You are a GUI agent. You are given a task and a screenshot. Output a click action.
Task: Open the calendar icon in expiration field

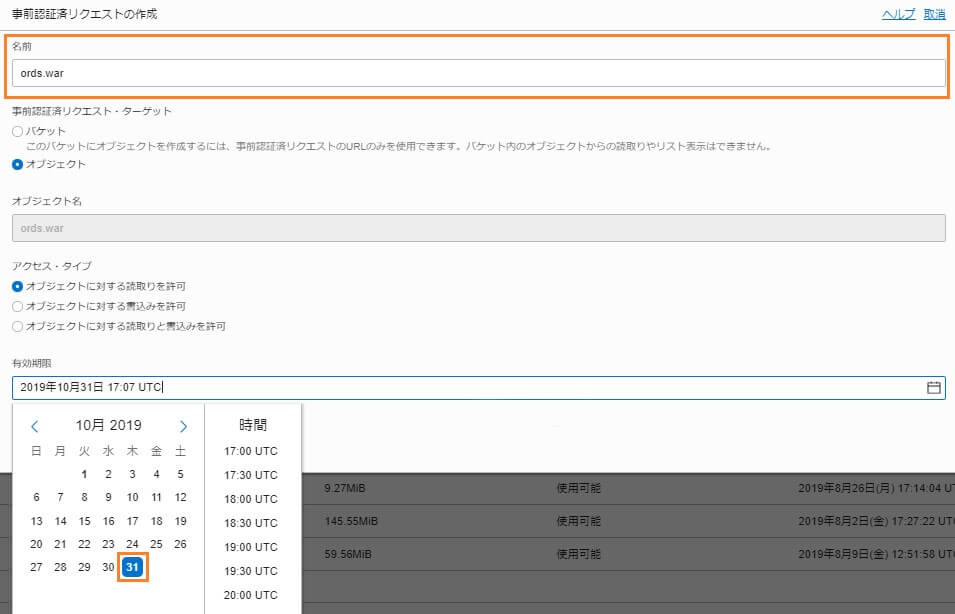tap(933, 387)
